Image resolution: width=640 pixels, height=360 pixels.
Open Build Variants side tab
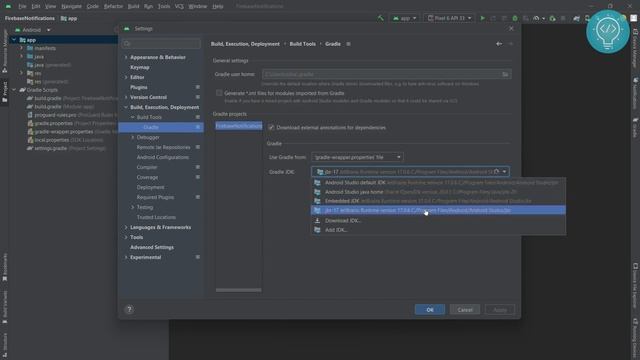pos(4,307)
